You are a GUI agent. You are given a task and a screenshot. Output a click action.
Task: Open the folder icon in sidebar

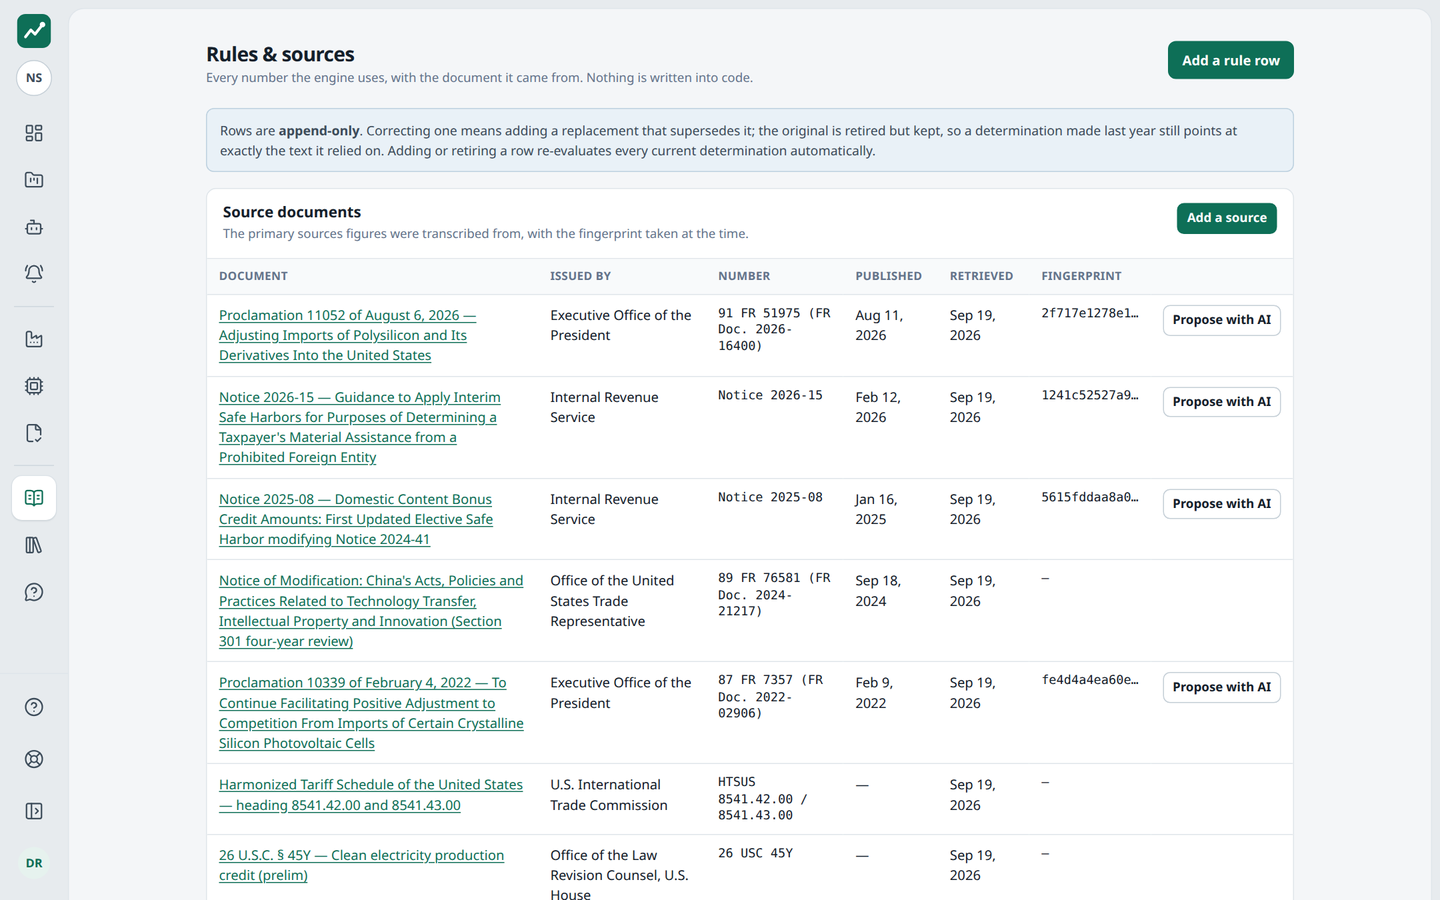pyautogui.click(x=34, y=180)
